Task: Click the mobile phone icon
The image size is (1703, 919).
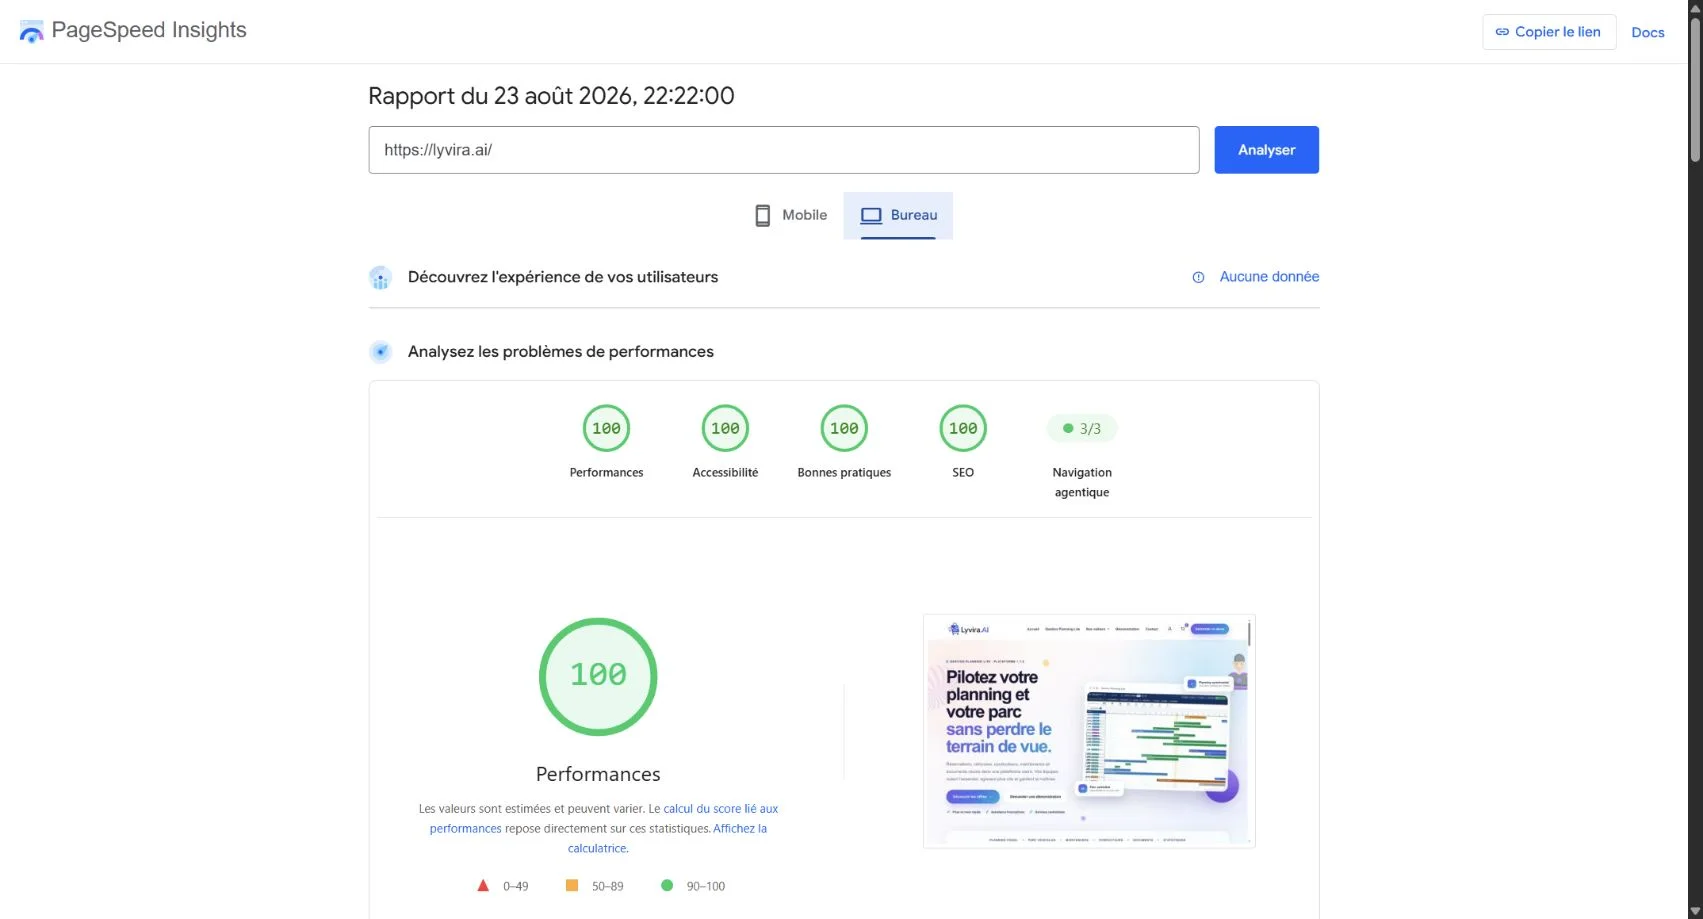Action: click(762, 215)
